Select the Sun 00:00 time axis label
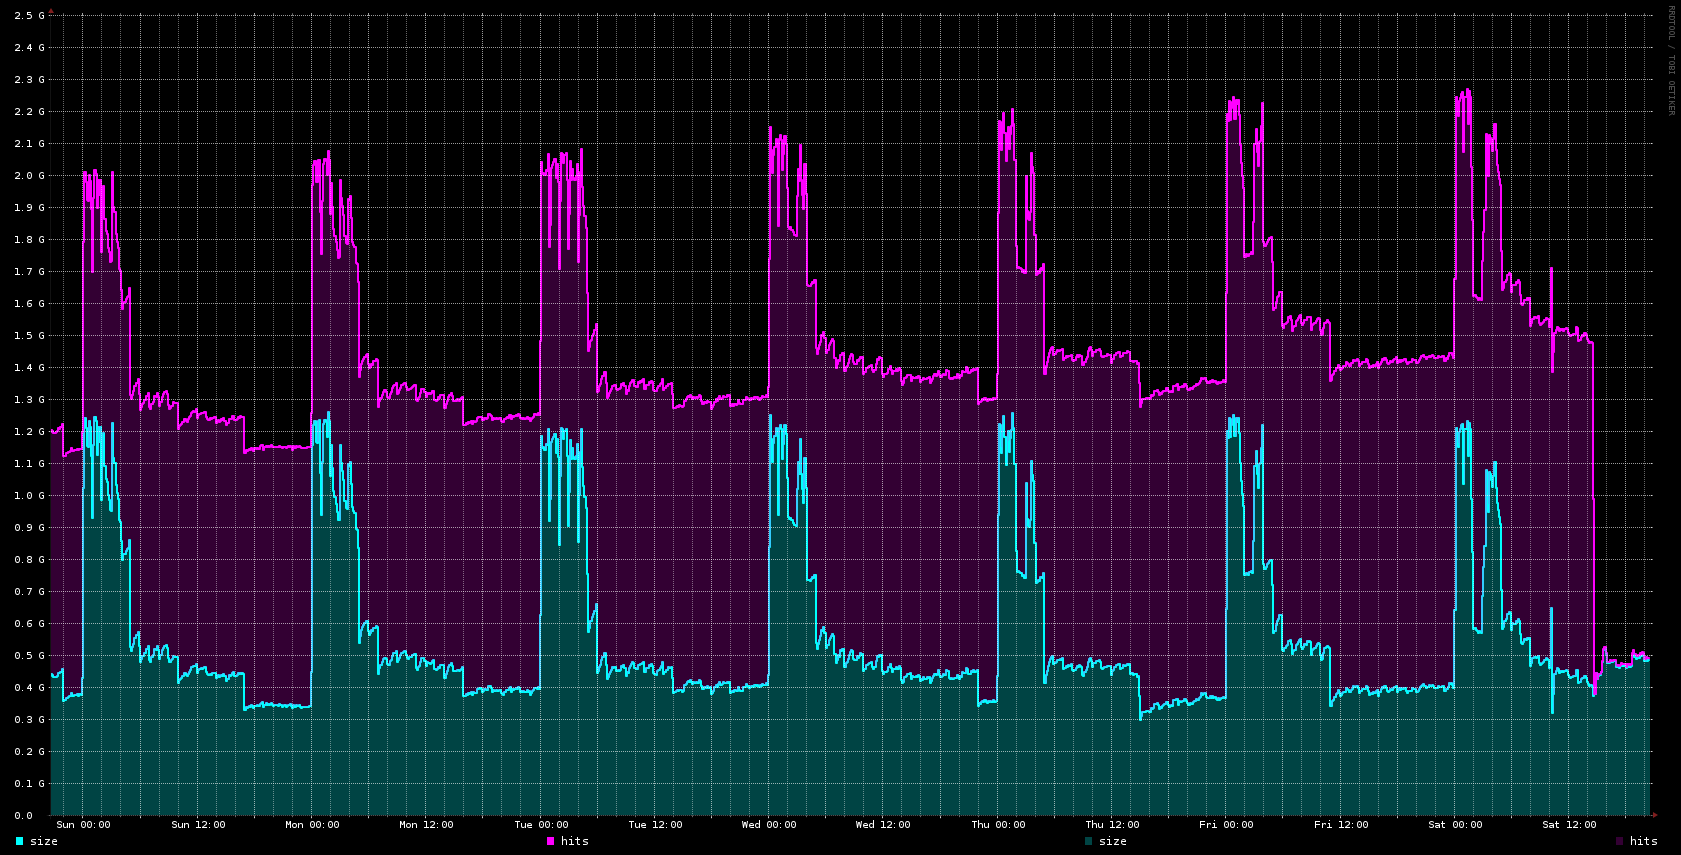The height and width of the screenshot is (855, 1681). 83,825
